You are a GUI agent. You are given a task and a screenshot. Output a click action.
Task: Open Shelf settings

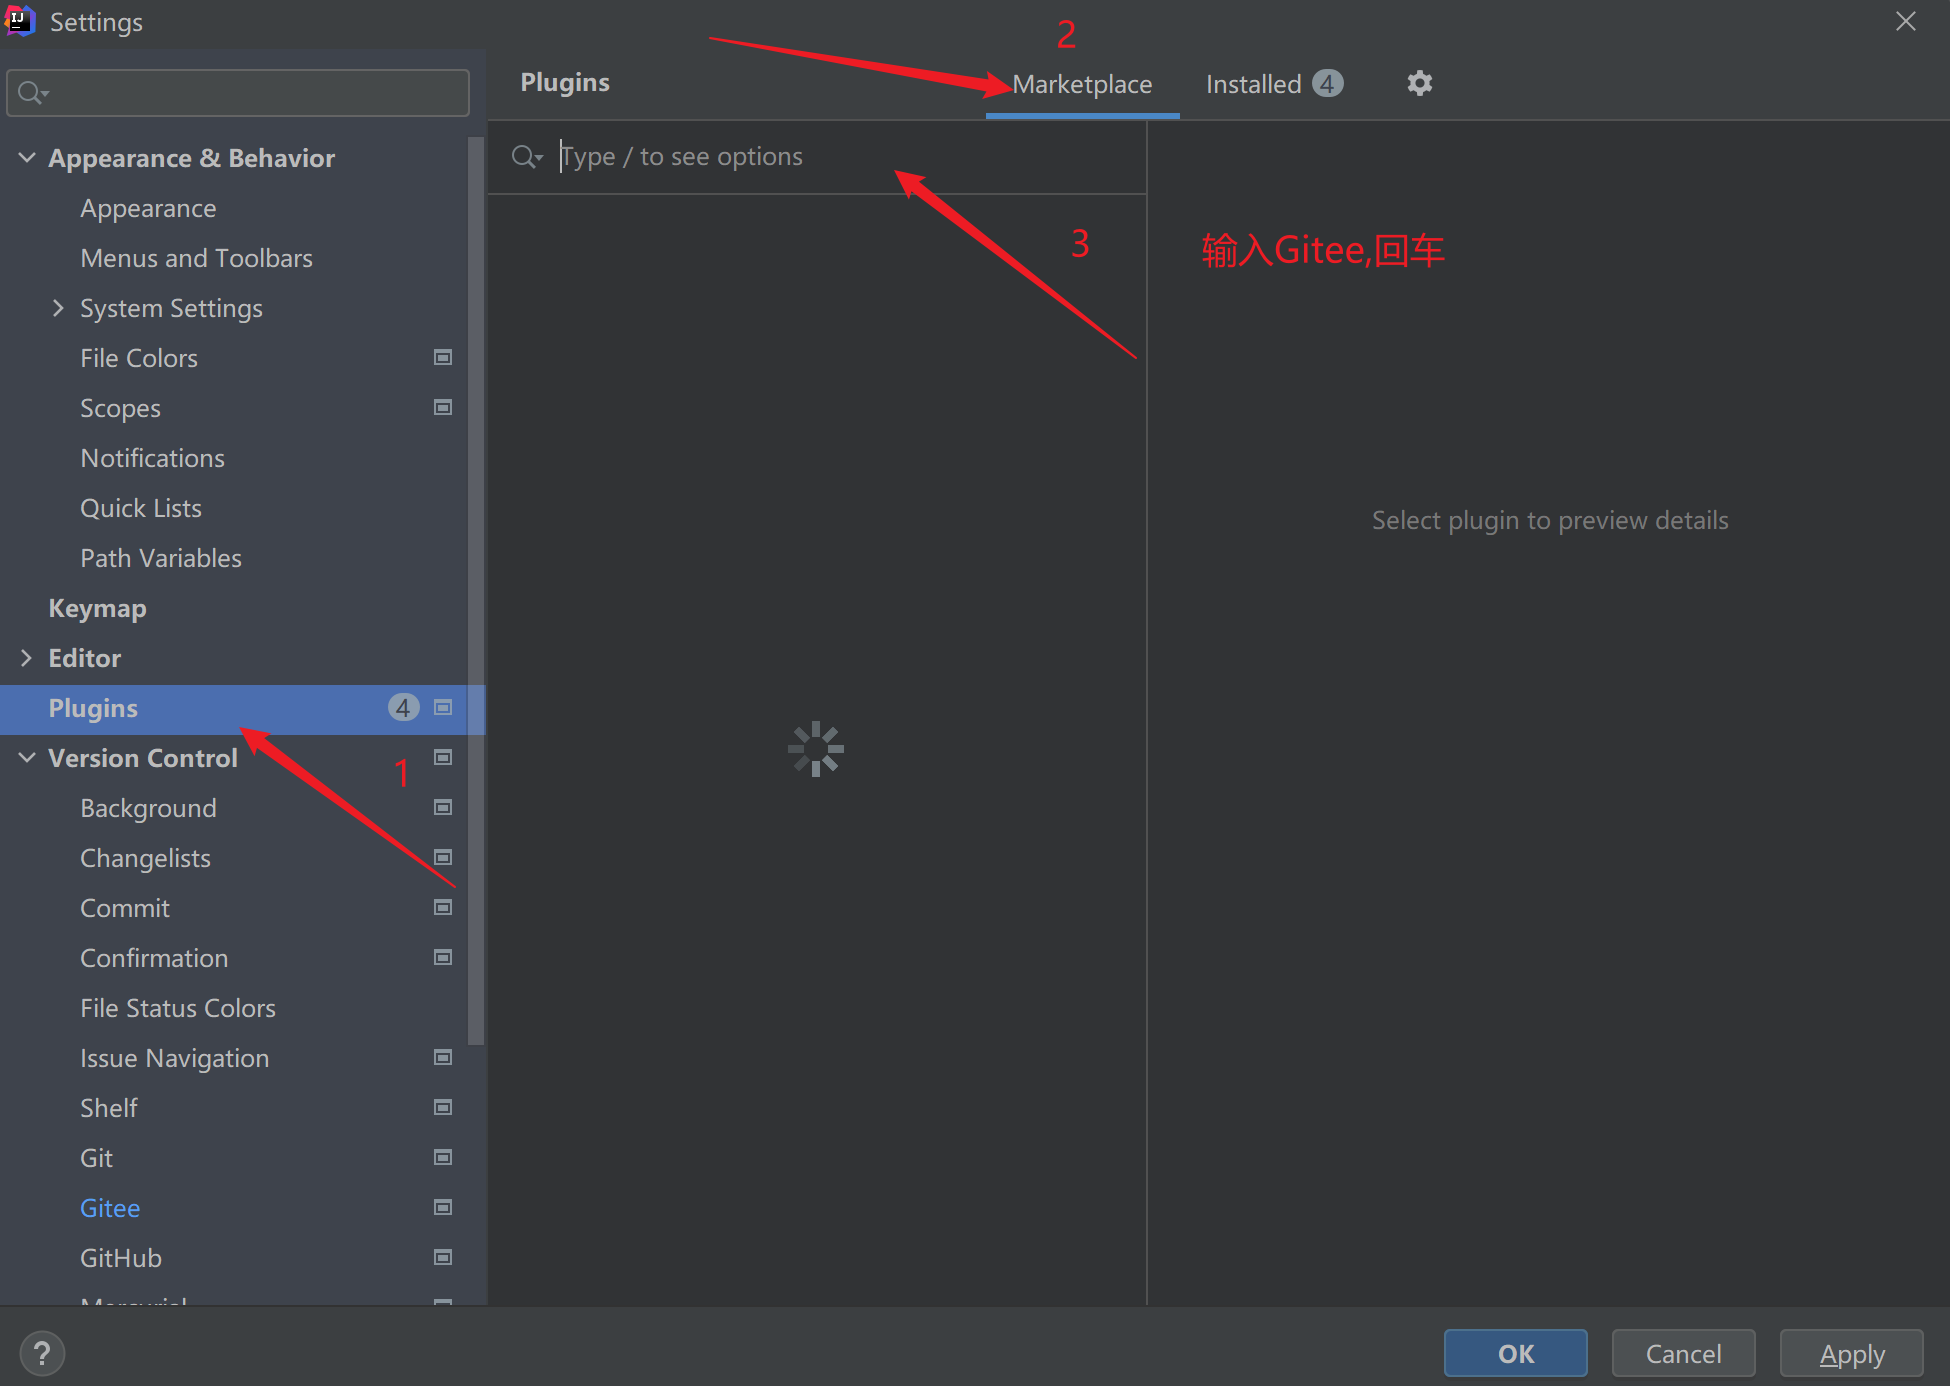[109, 1108]
